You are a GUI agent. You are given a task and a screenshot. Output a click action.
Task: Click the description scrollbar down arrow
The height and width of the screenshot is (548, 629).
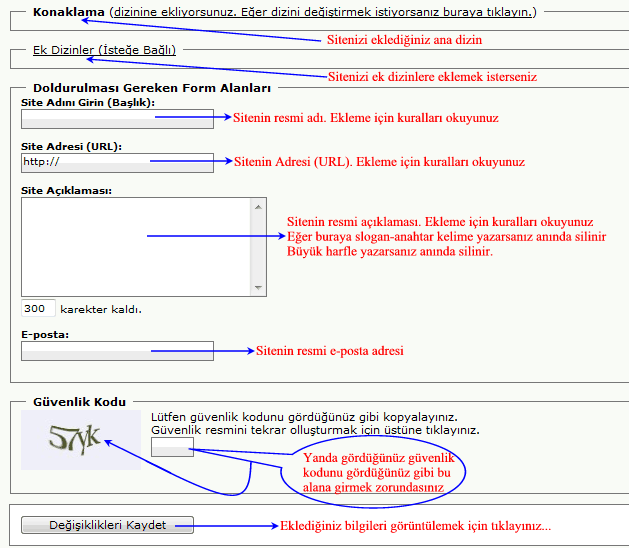coord(258,287)
